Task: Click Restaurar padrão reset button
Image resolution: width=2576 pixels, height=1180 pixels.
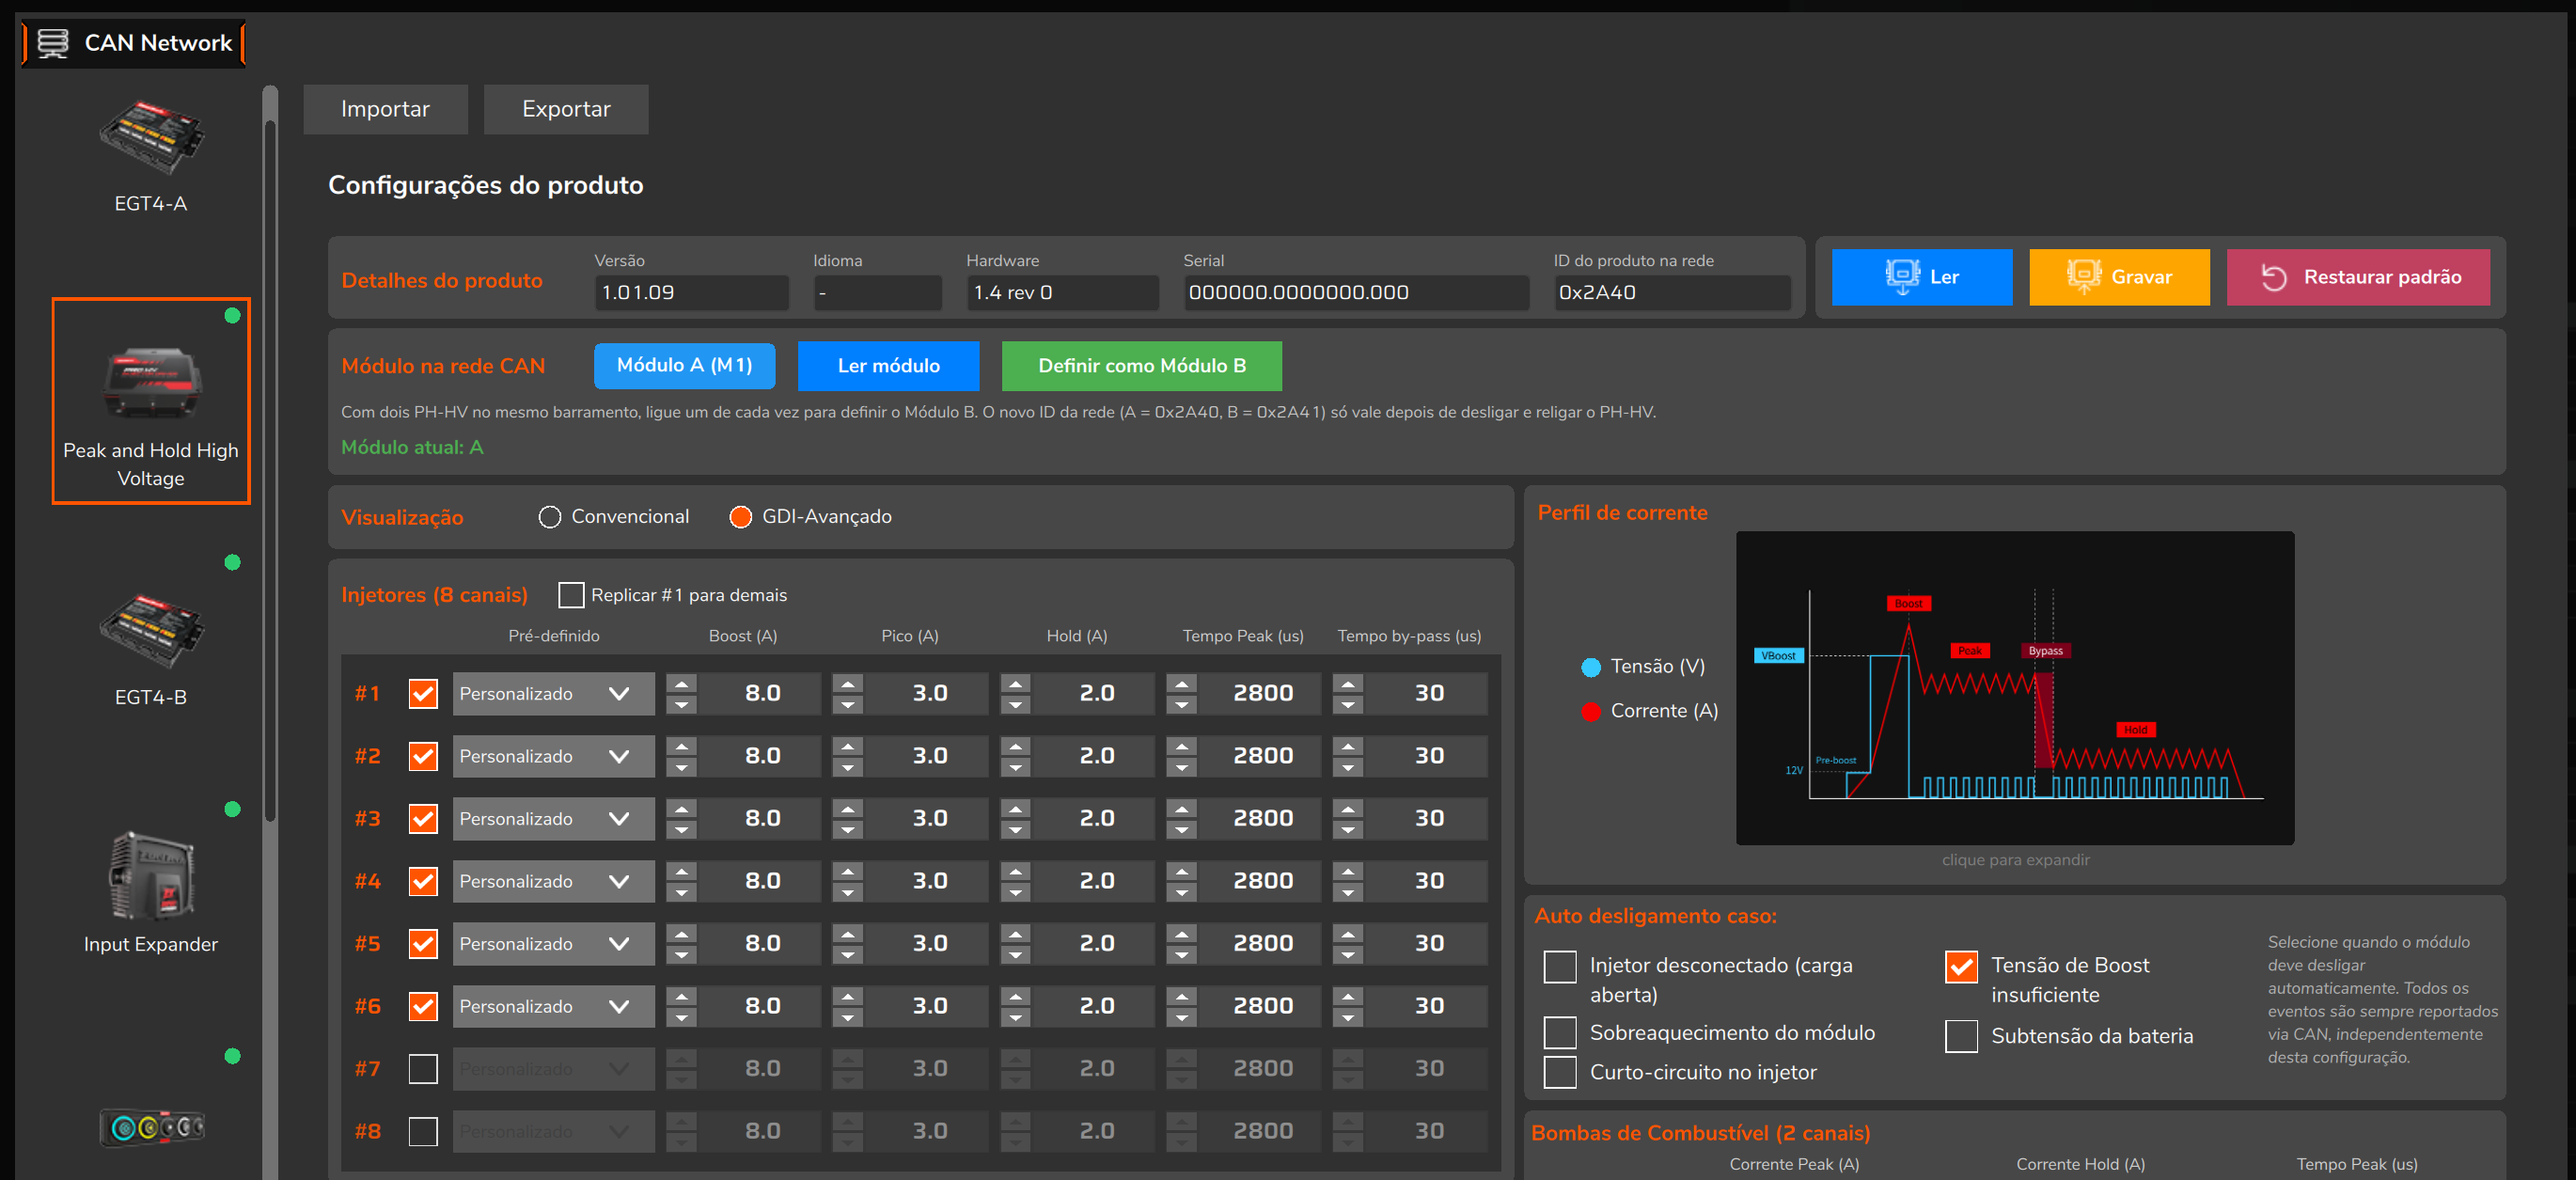Action: pyautogui.click(x=2358, y=277)
